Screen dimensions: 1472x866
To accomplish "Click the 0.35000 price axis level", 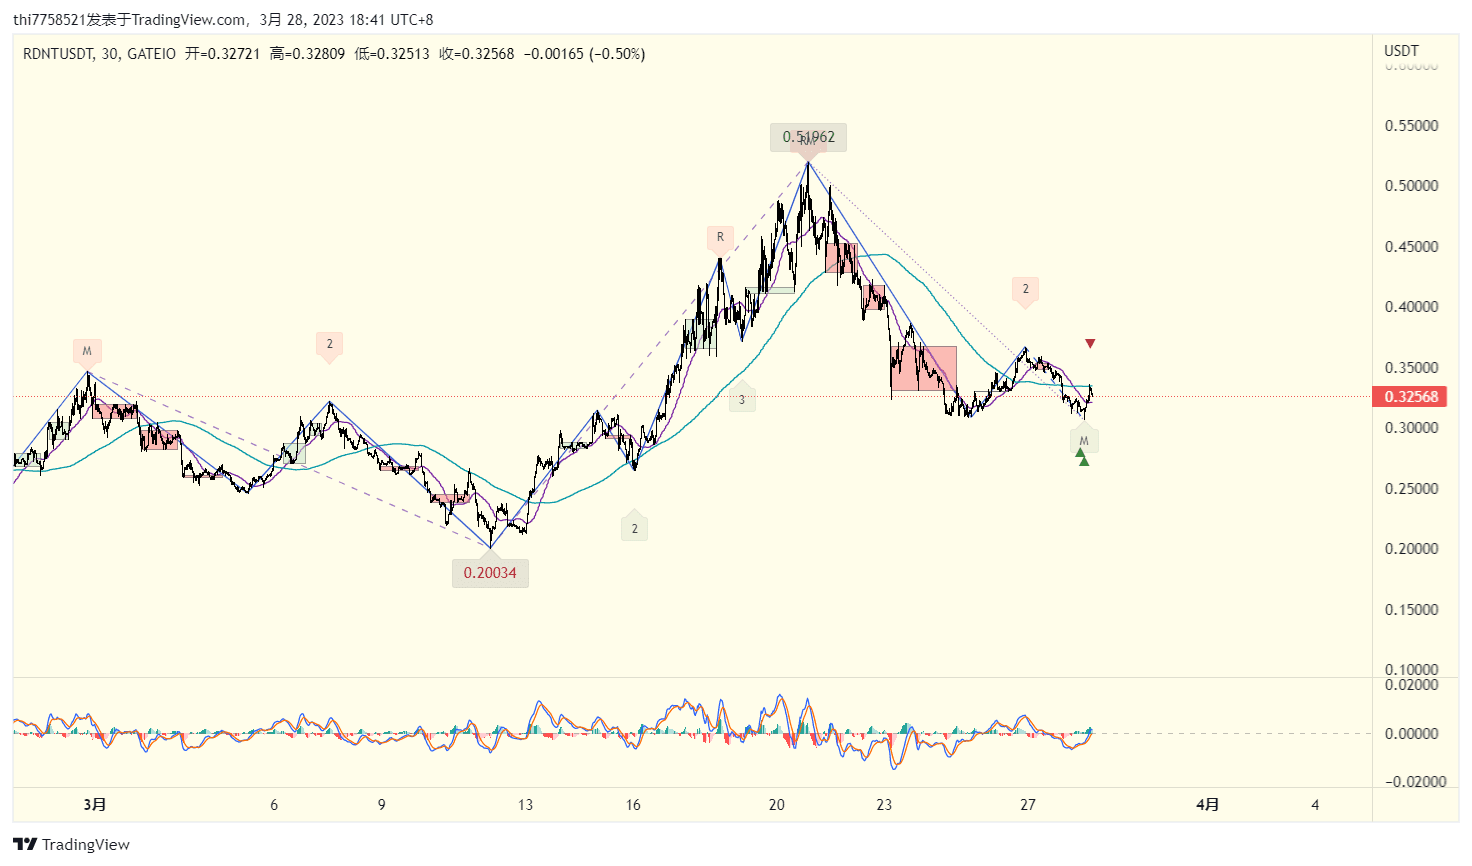I will click(1411, 368).
